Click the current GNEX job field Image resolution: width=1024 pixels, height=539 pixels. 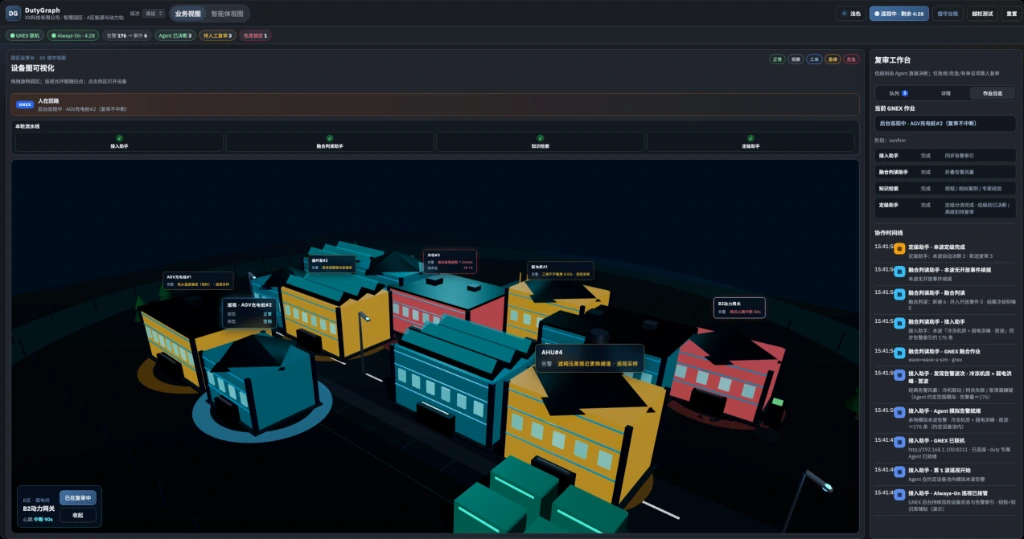tap(945, 123)
